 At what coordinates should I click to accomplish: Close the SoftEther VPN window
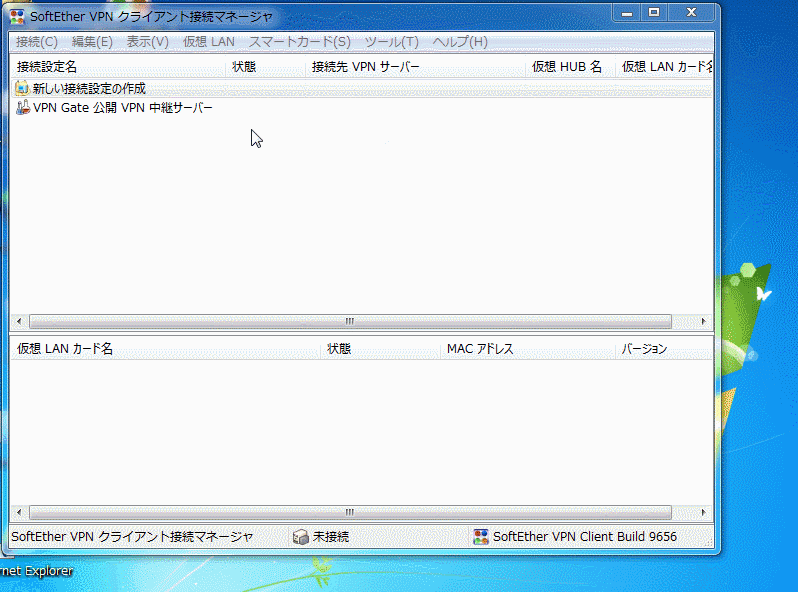[691, 13]
